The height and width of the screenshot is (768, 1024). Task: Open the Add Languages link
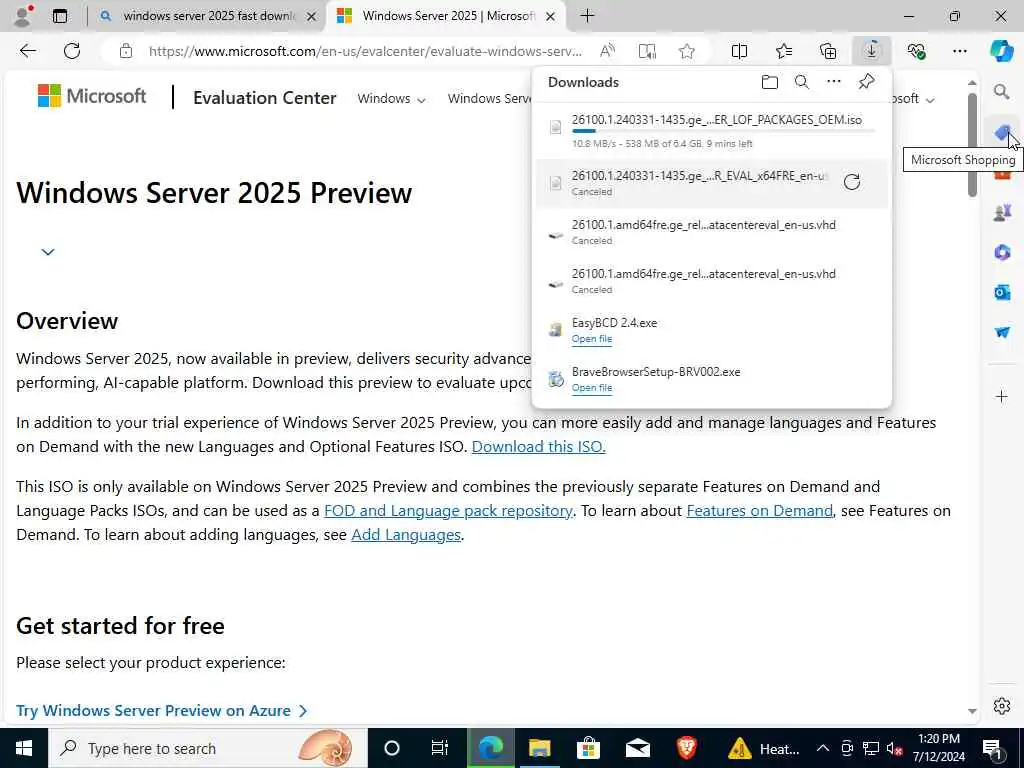click(406, 535)
